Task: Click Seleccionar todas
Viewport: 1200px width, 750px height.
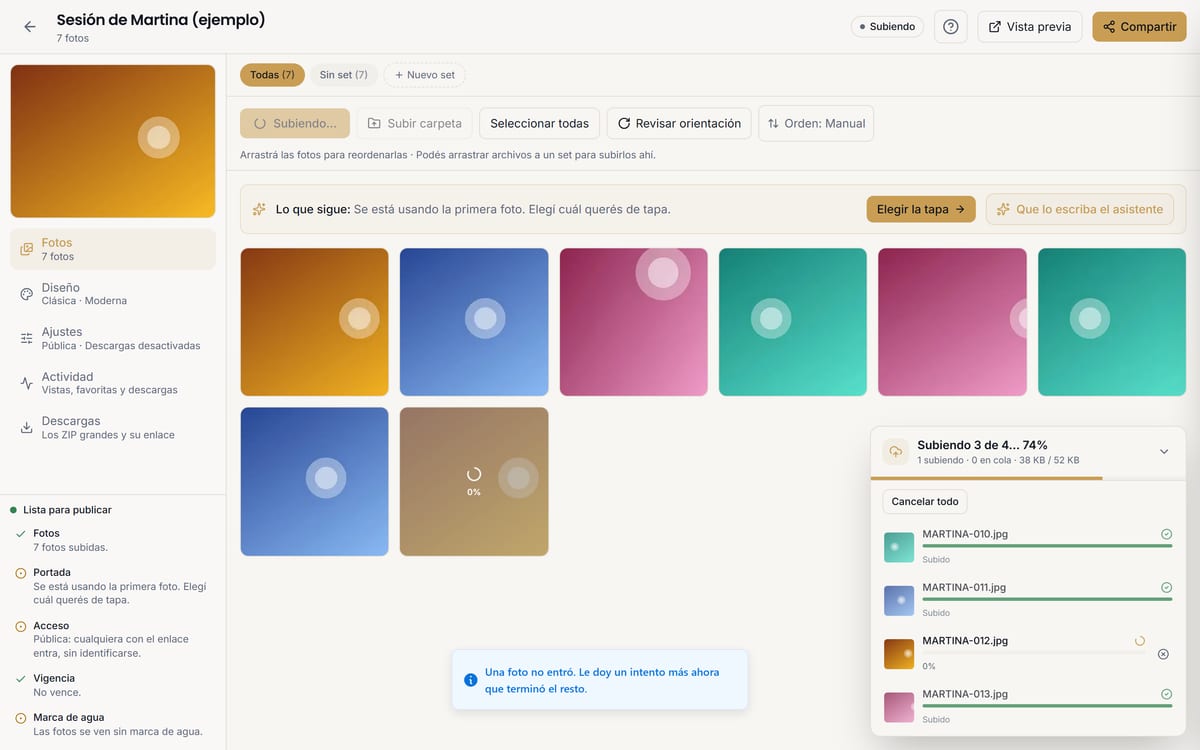Action: tap(539, 123)
